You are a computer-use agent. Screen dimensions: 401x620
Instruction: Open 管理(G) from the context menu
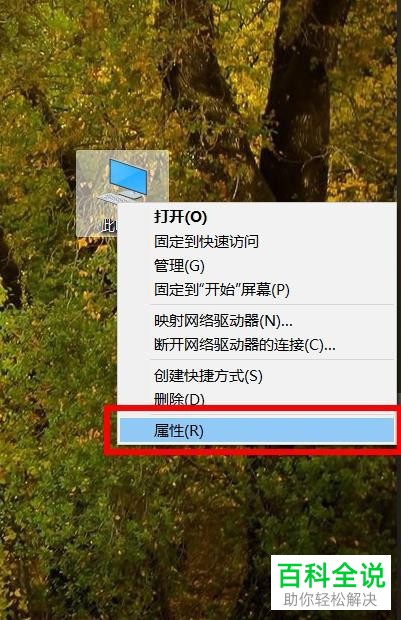pos(179,266)
